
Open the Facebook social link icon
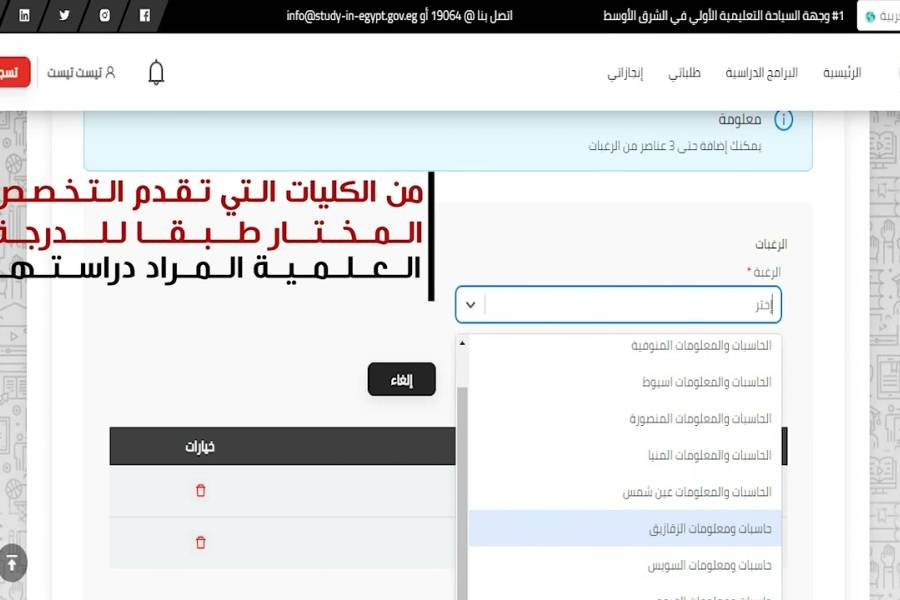tap(145, 16)
